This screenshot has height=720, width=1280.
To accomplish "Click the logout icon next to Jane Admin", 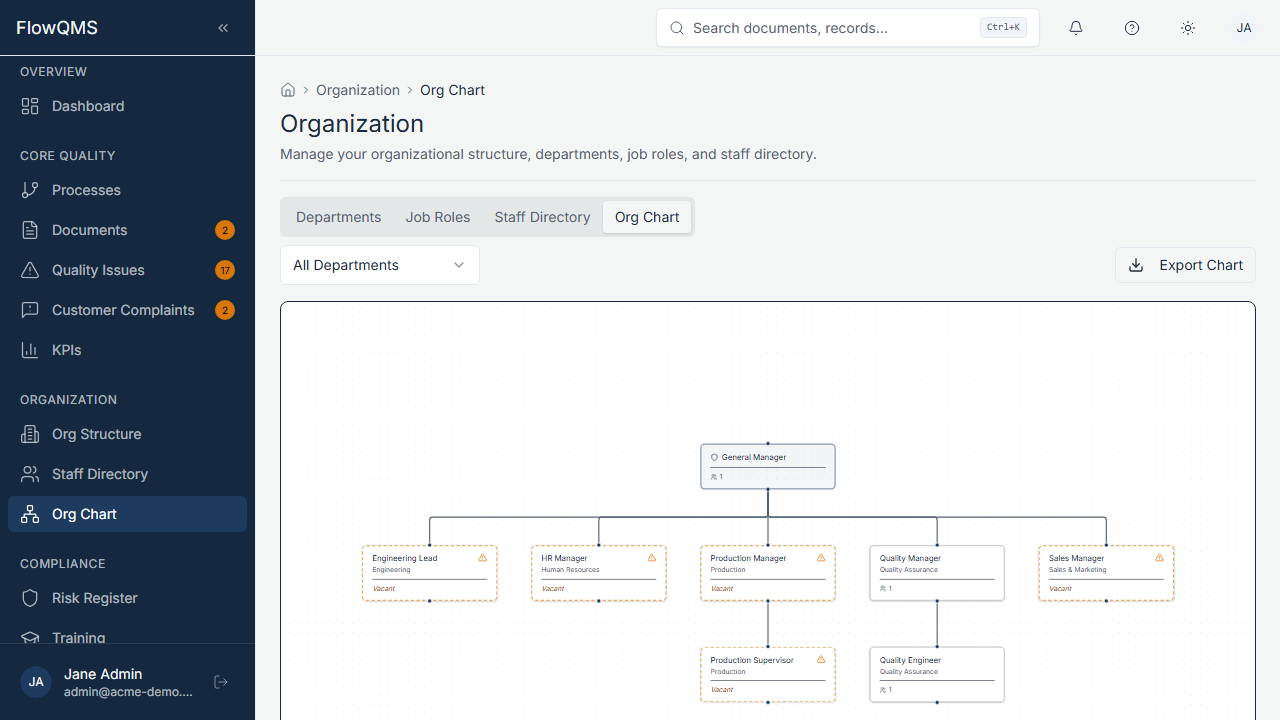I will click(220, 681).
